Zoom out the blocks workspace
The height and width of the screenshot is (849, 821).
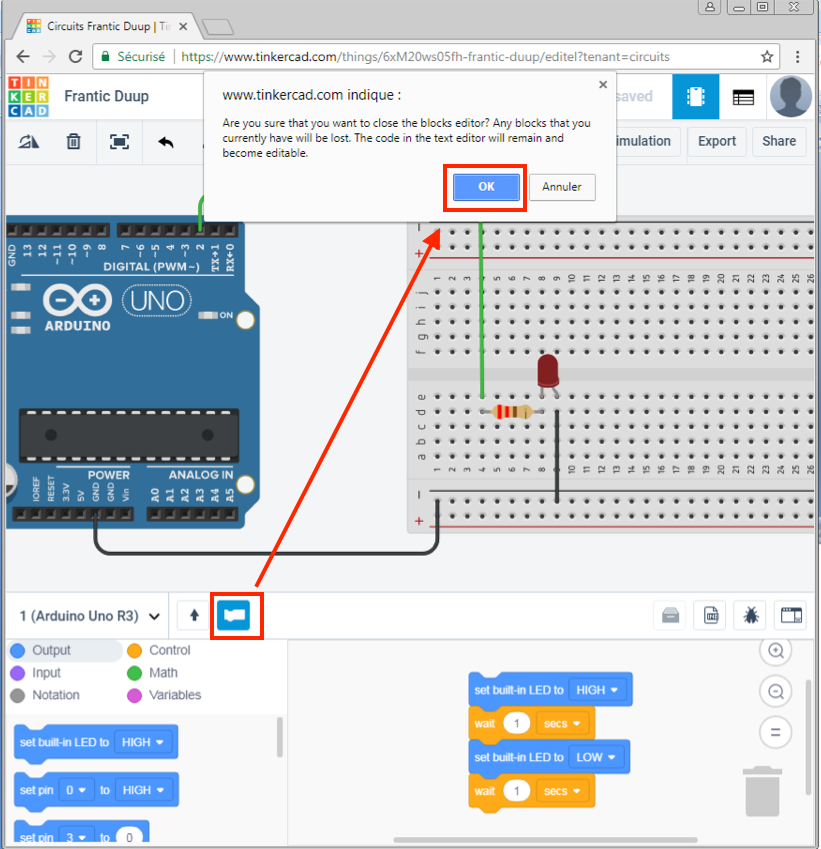point(776,691)
